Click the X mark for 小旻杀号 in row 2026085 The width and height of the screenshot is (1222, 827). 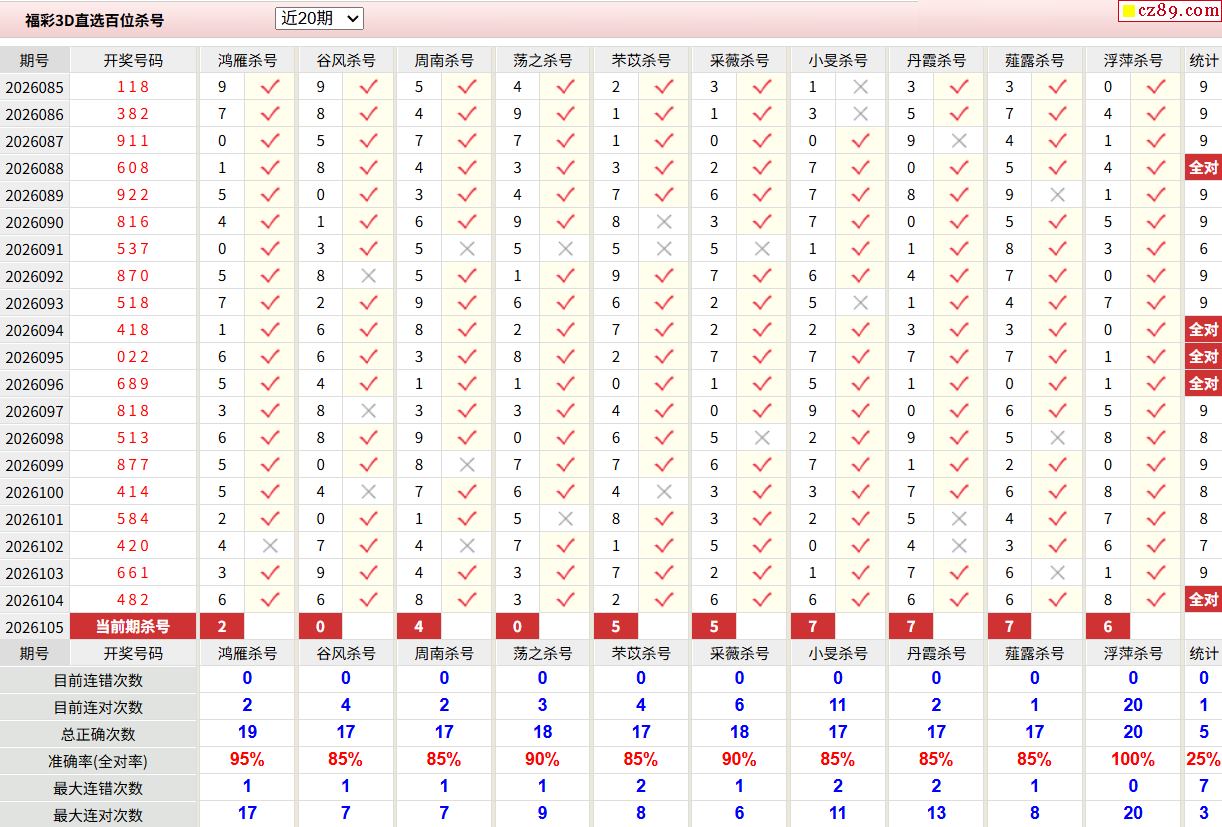click(x=860, y=87)
